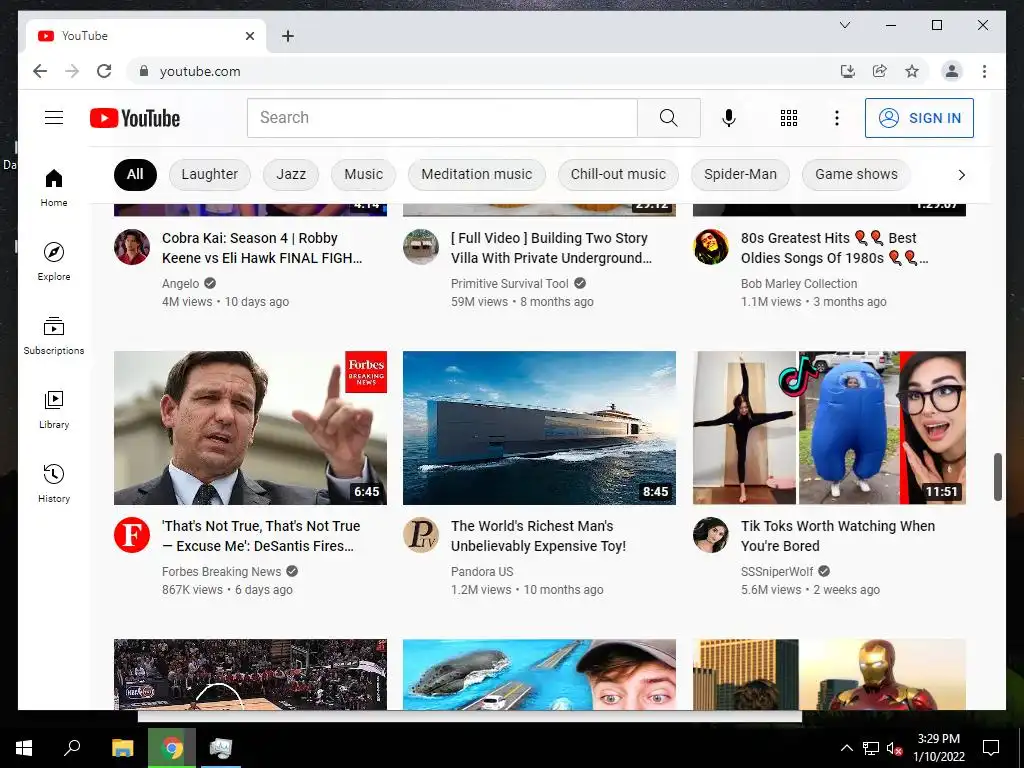The image size is (1024, 768).
Task: Select the Jazz filter chip
Action: [291, 174]
